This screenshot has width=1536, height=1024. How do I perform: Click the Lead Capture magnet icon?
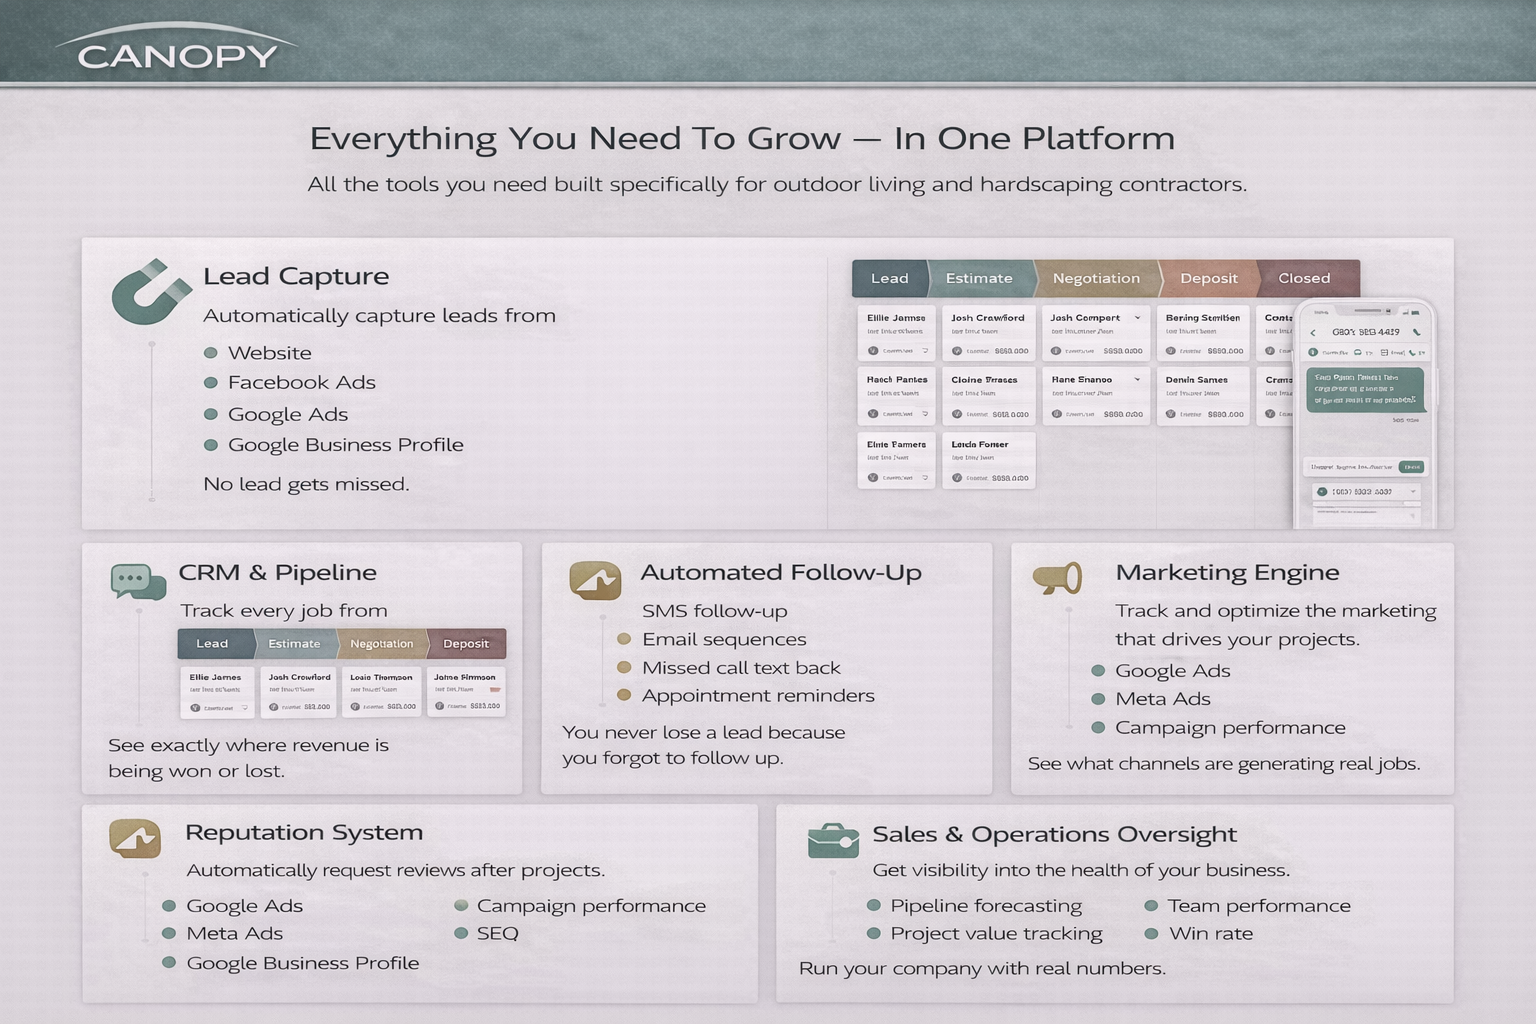pos(150,292)
